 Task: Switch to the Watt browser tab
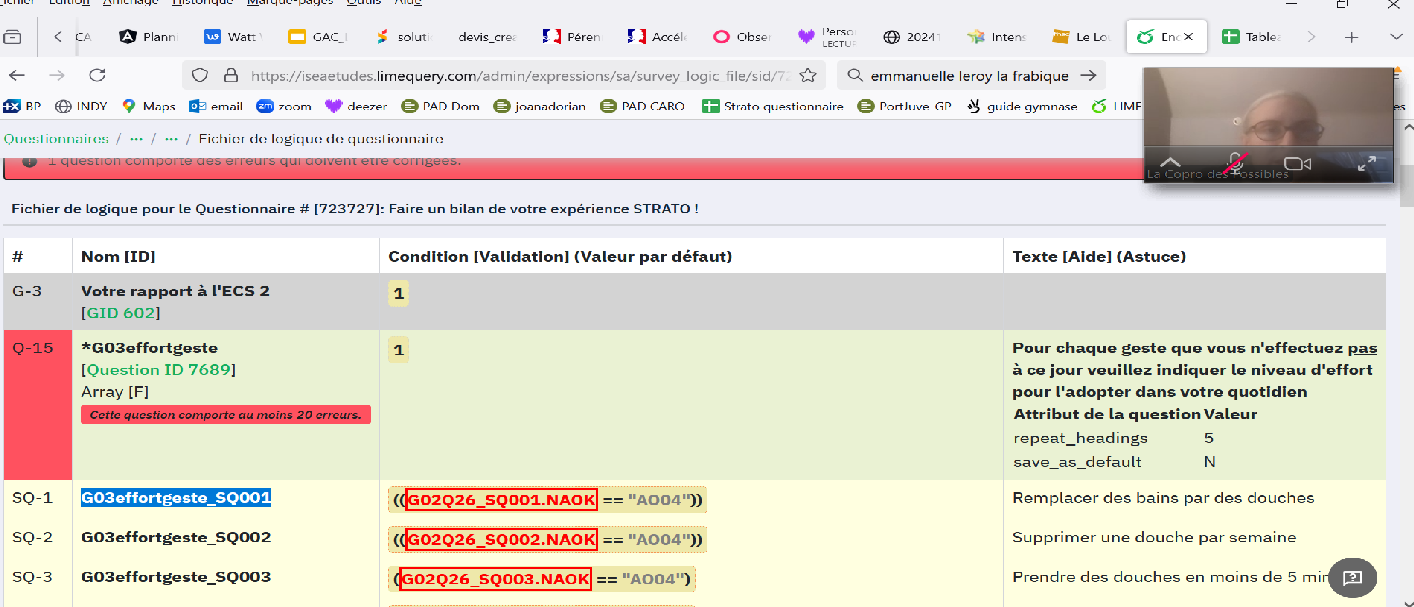click(234, 37)
